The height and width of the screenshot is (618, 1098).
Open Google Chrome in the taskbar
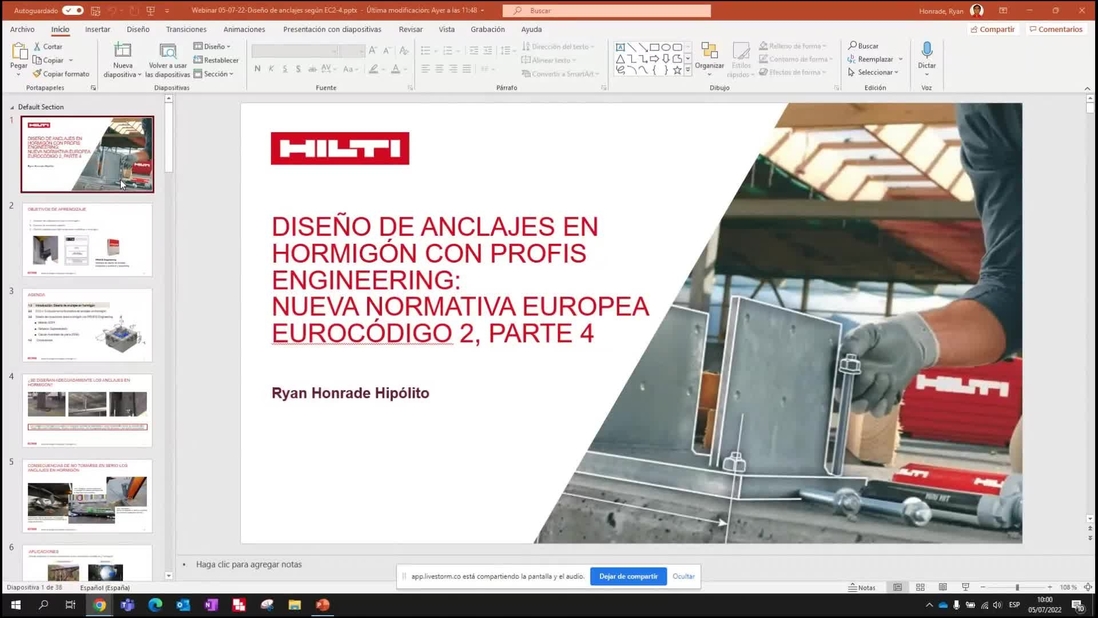(99, 605)
